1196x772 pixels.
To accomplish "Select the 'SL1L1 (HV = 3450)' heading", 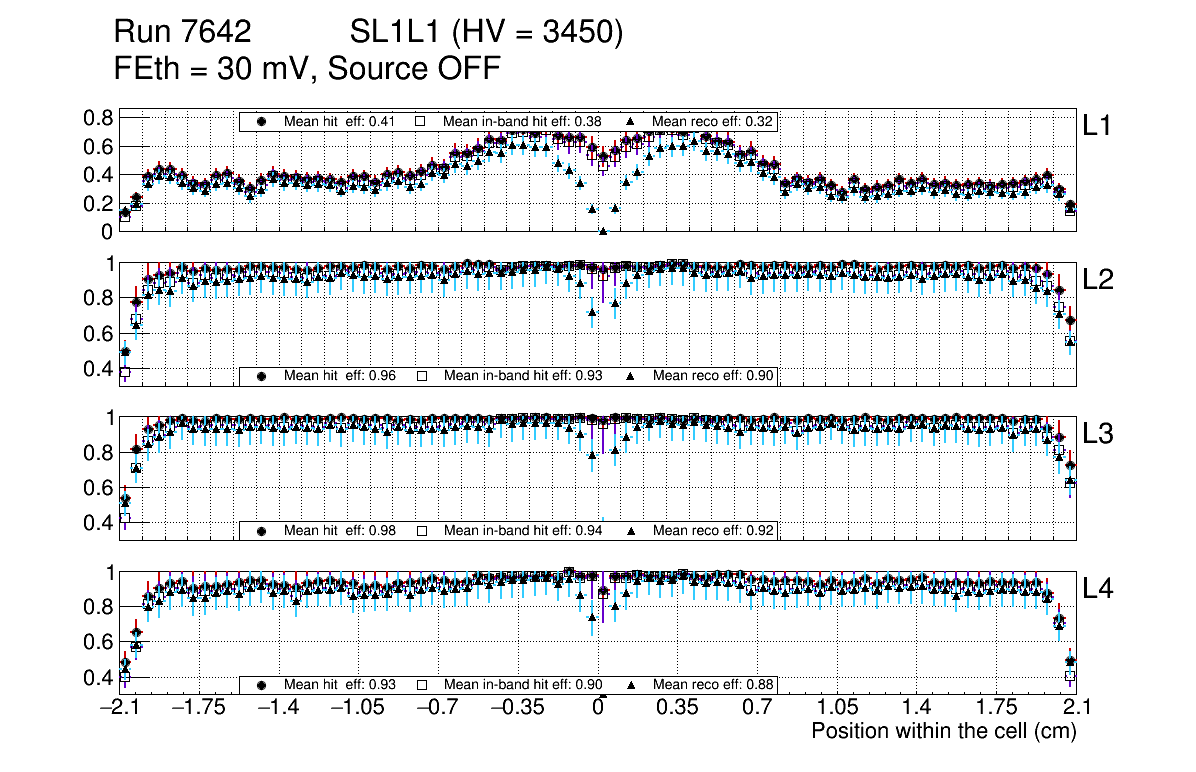I will (487, 33).
